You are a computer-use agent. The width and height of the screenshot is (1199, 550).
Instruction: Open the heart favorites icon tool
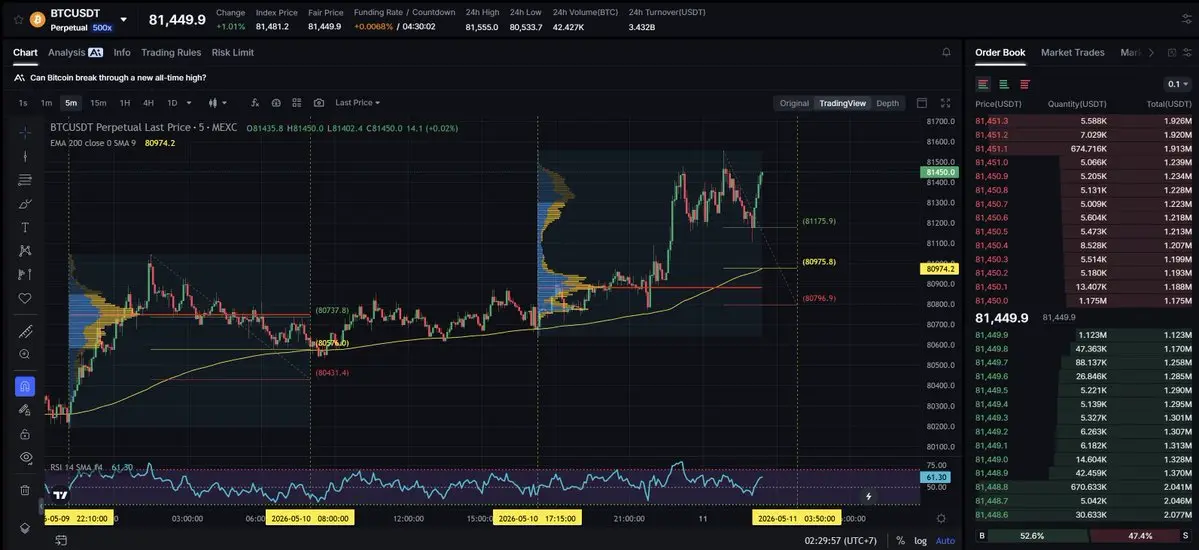(x=25, y=298)
